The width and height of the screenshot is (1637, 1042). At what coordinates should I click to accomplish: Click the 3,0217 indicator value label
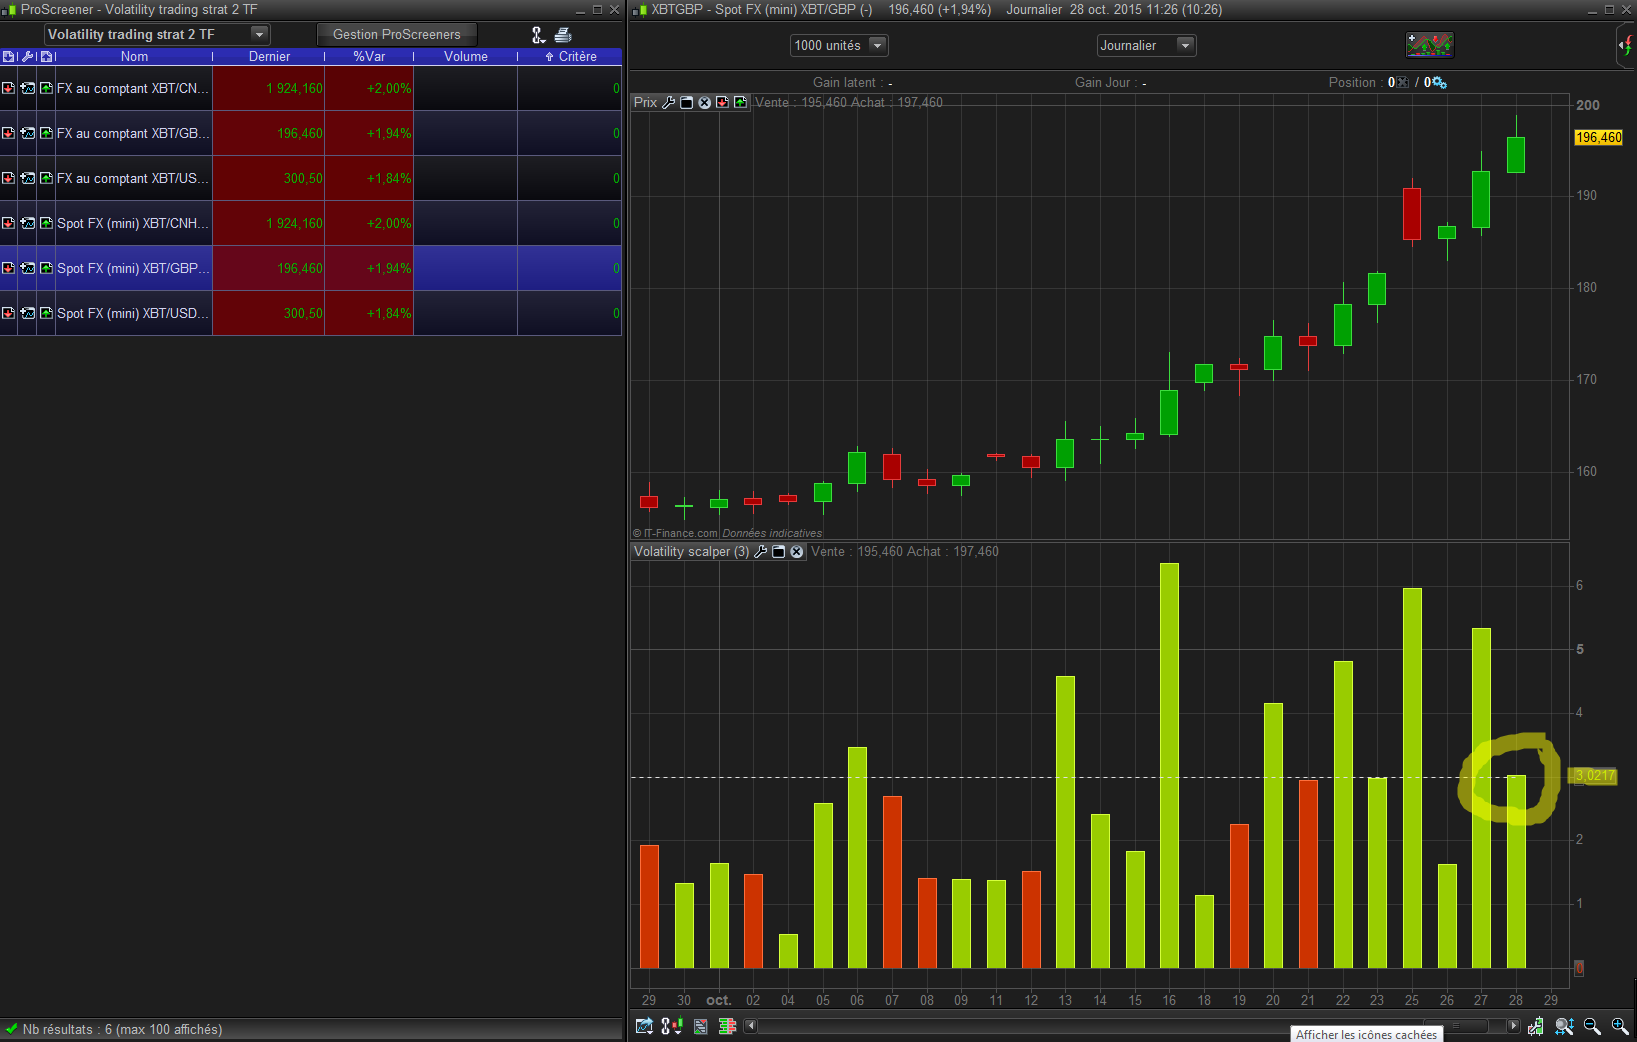point(1595,776)
